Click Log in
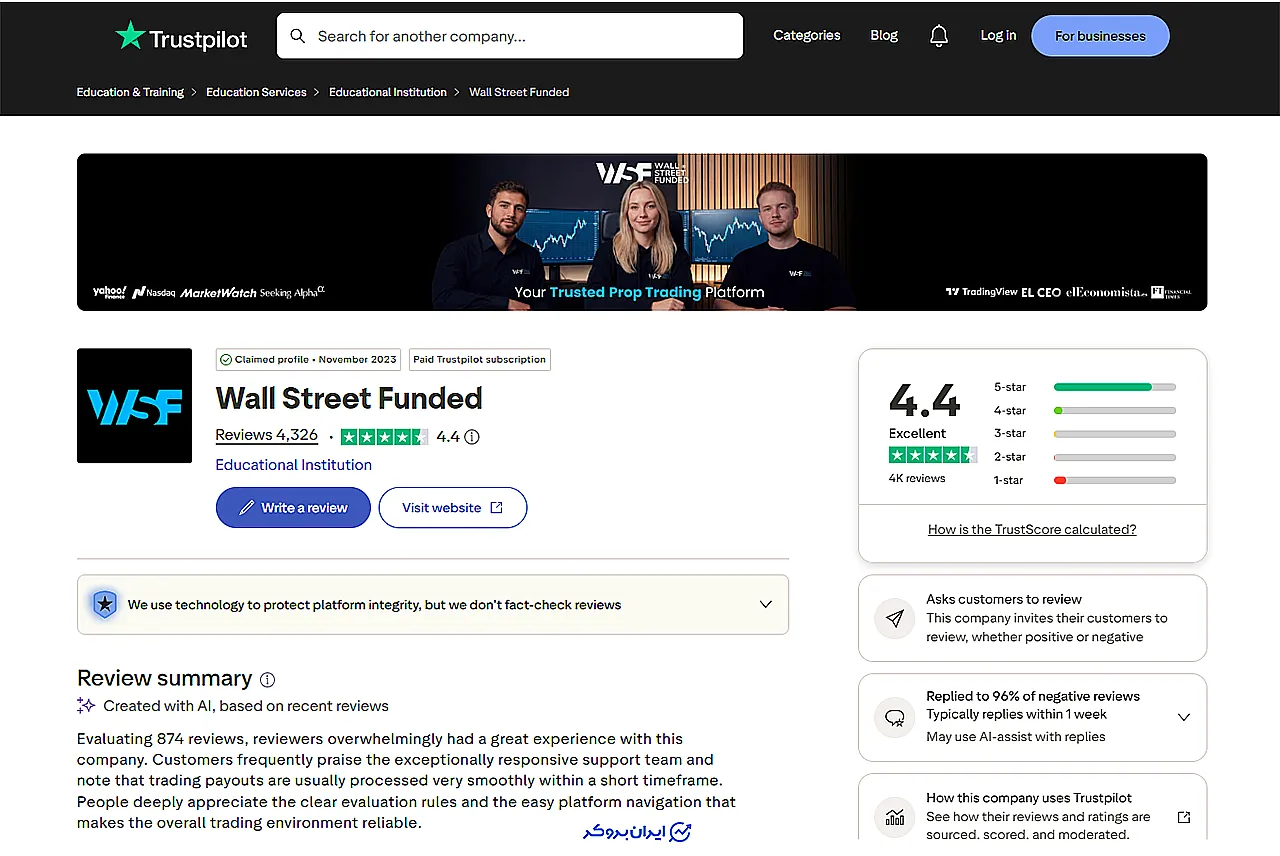The image size is (1280, 856). click(x=998, y=35)
